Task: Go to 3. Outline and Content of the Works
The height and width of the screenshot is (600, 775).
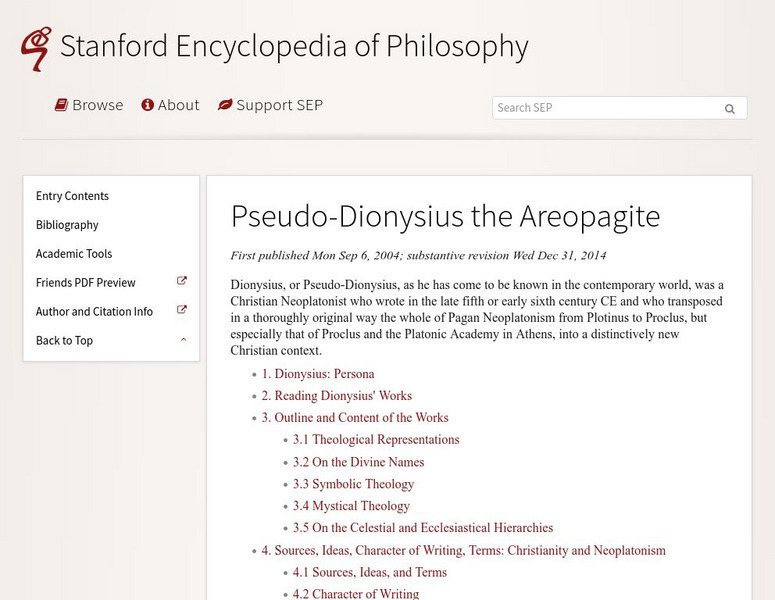Action: pyautogui.click(x=355, y=418)
